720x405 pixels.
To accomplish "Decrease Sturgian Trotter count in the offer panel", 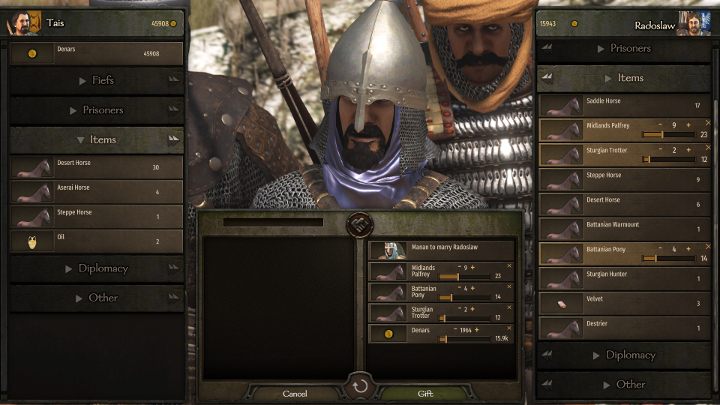I will point(459,309).
